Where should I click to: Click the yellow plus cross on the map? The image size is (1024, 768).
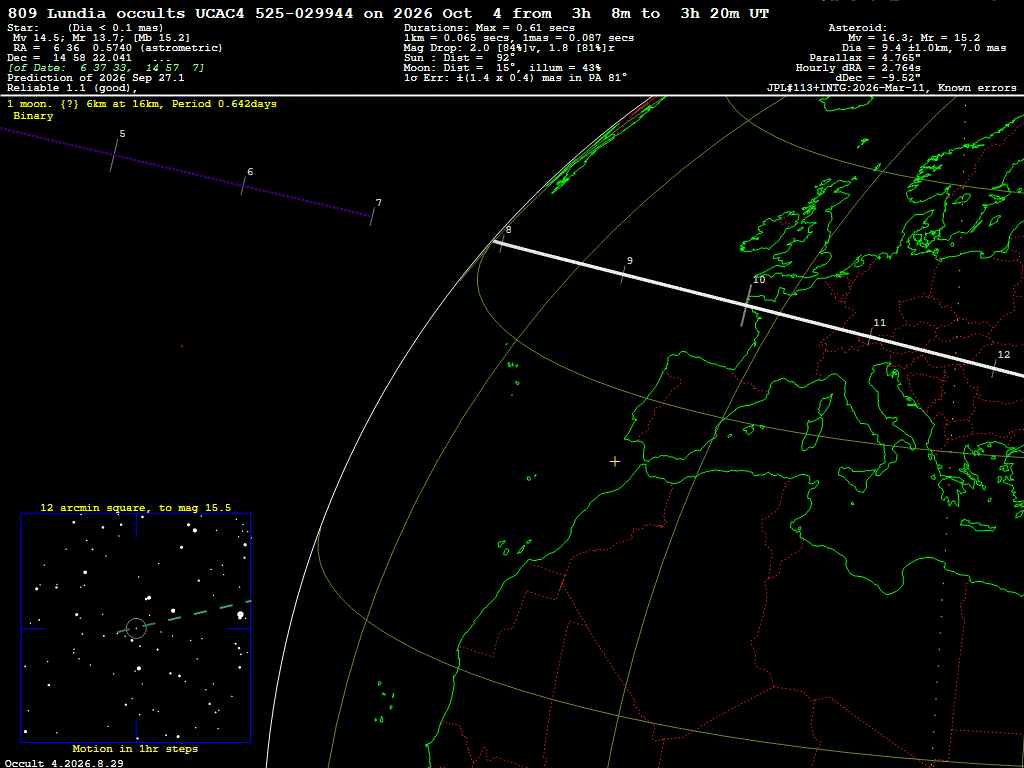(x=615, y=462)
